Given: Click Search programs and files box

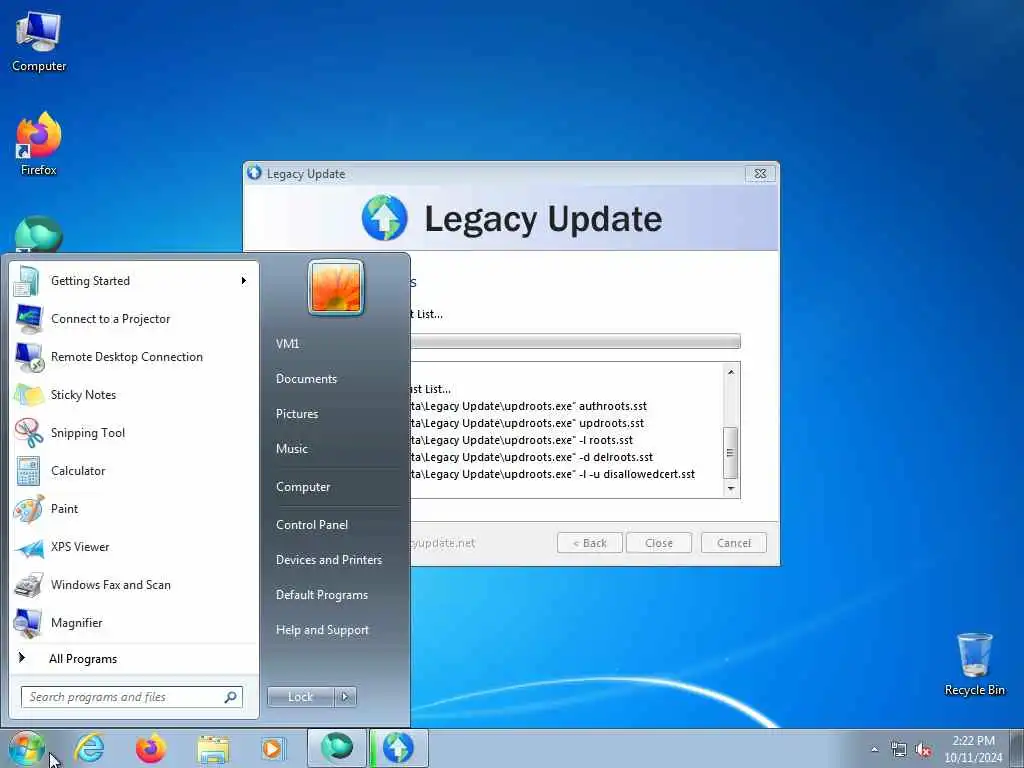Looking at the screenshot, I should (131, 697).
